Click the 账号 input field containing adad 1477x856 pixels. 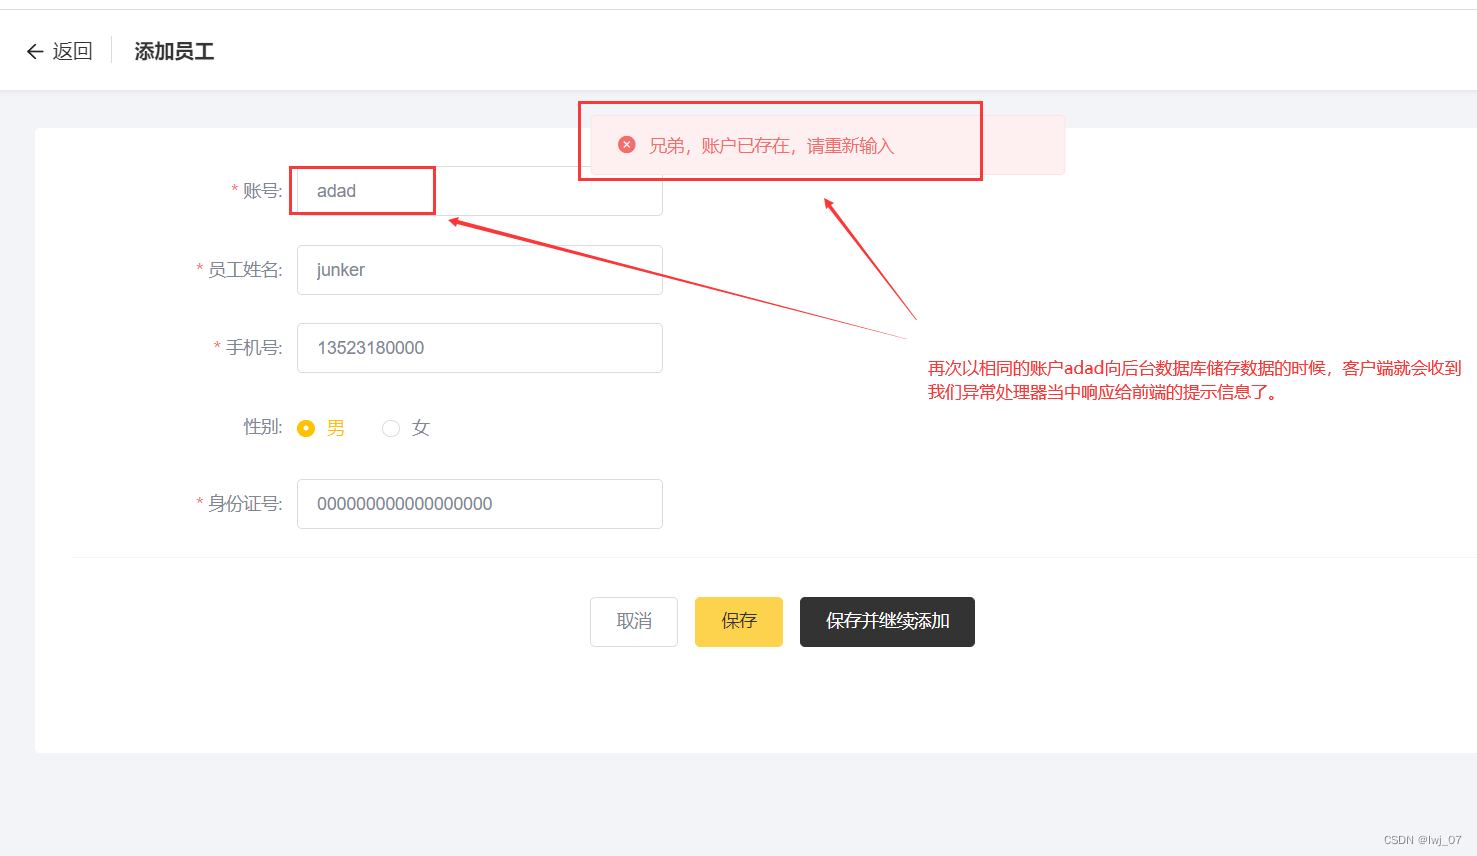point(480,191)
